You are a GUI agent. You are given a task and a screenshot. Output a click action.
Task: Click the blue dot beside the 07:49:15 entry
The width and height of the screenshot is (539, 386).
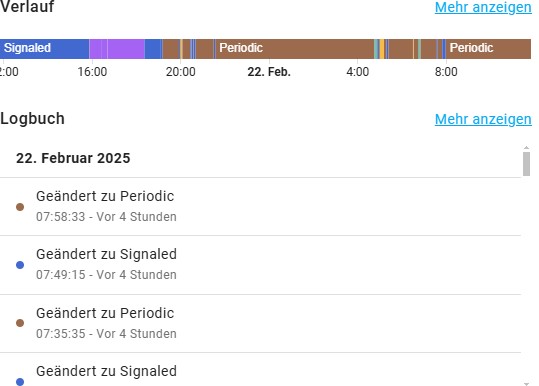(x=20, y=265)
